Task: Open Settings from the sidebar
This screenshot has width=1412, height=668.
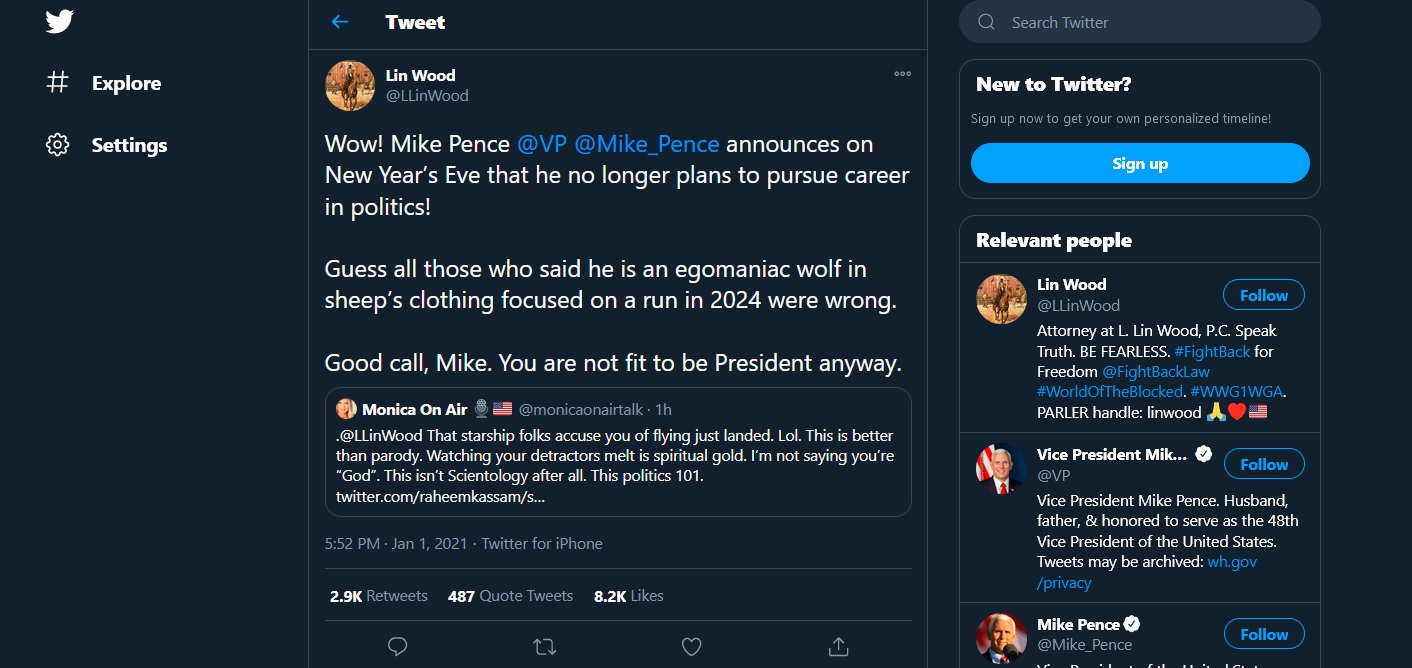Action: pyautogui.click(x=129, y=145)
